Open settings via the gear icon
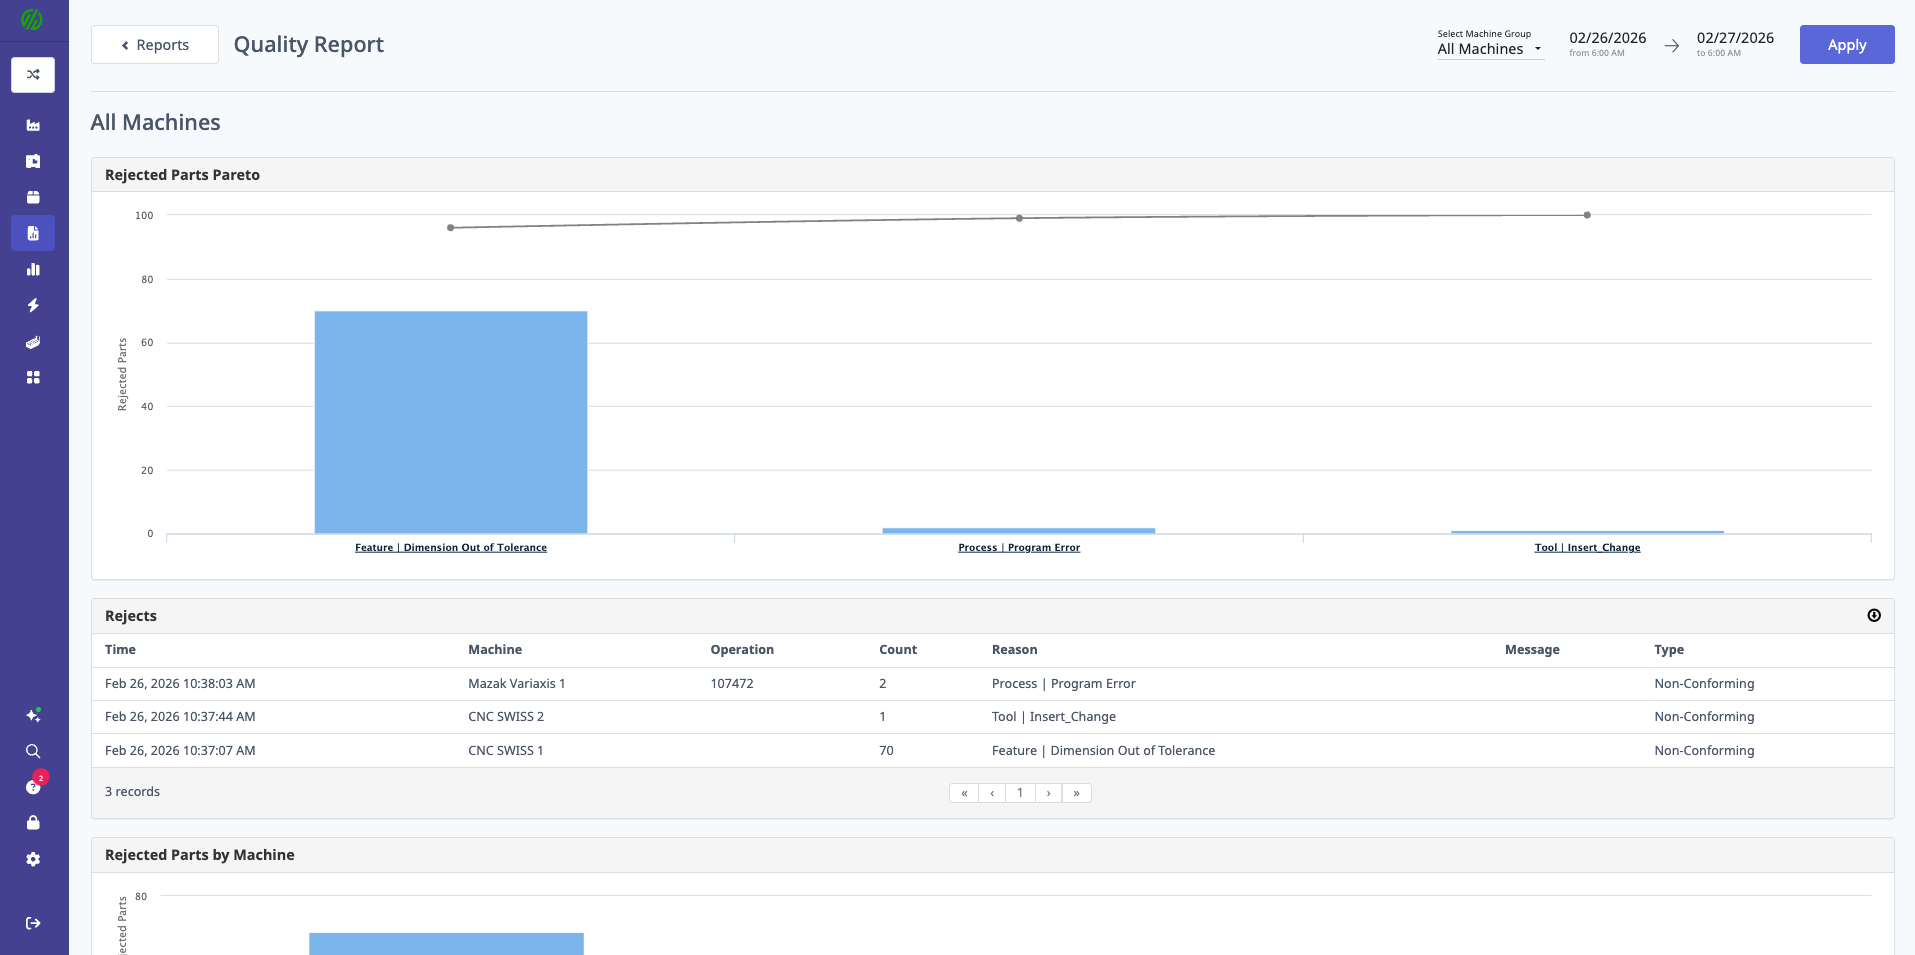The height and width of the screenshot is (955, 1915). click(x=33, y=859)
